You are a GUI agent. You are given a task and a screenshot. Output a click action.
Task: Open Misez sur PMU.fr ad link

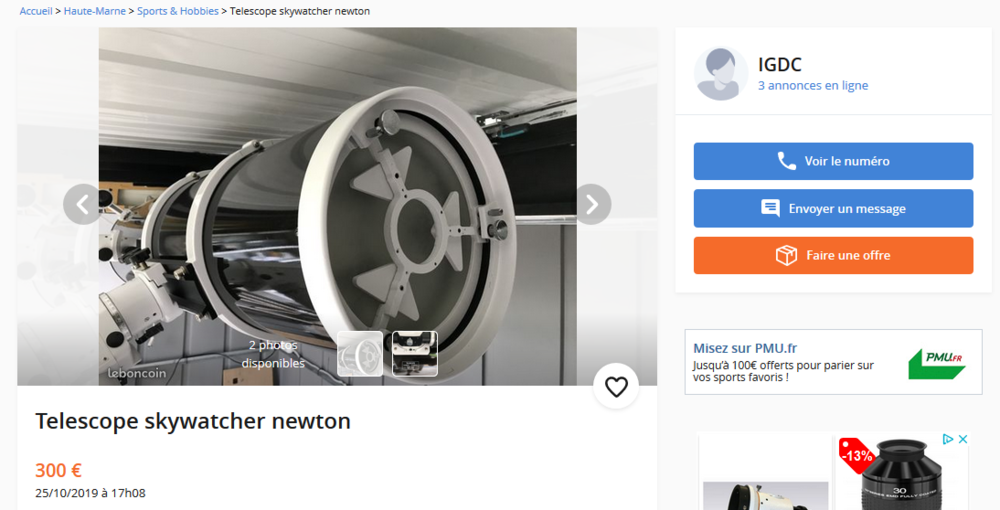click(x=745, y=348)
